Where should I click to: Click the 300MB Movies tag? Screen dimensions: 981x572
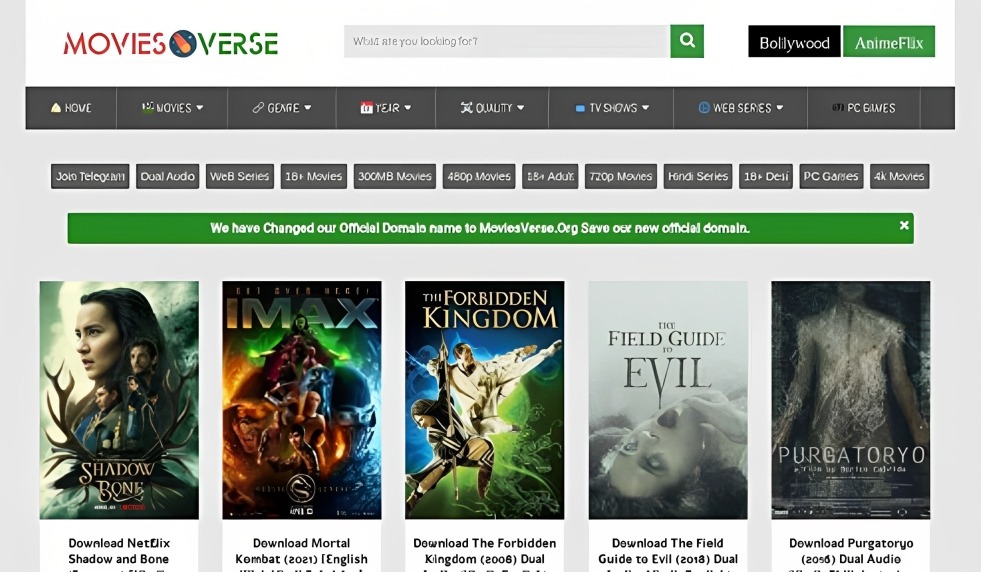tap(395, 176)
